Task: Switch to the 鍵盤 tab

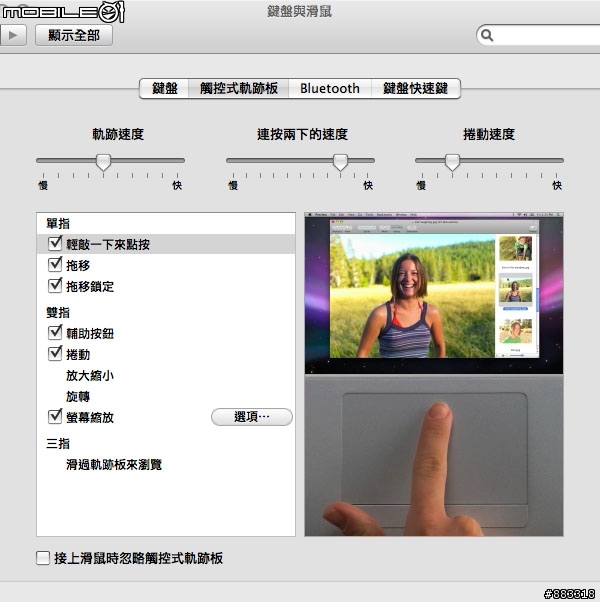Action: coord(164,88)
